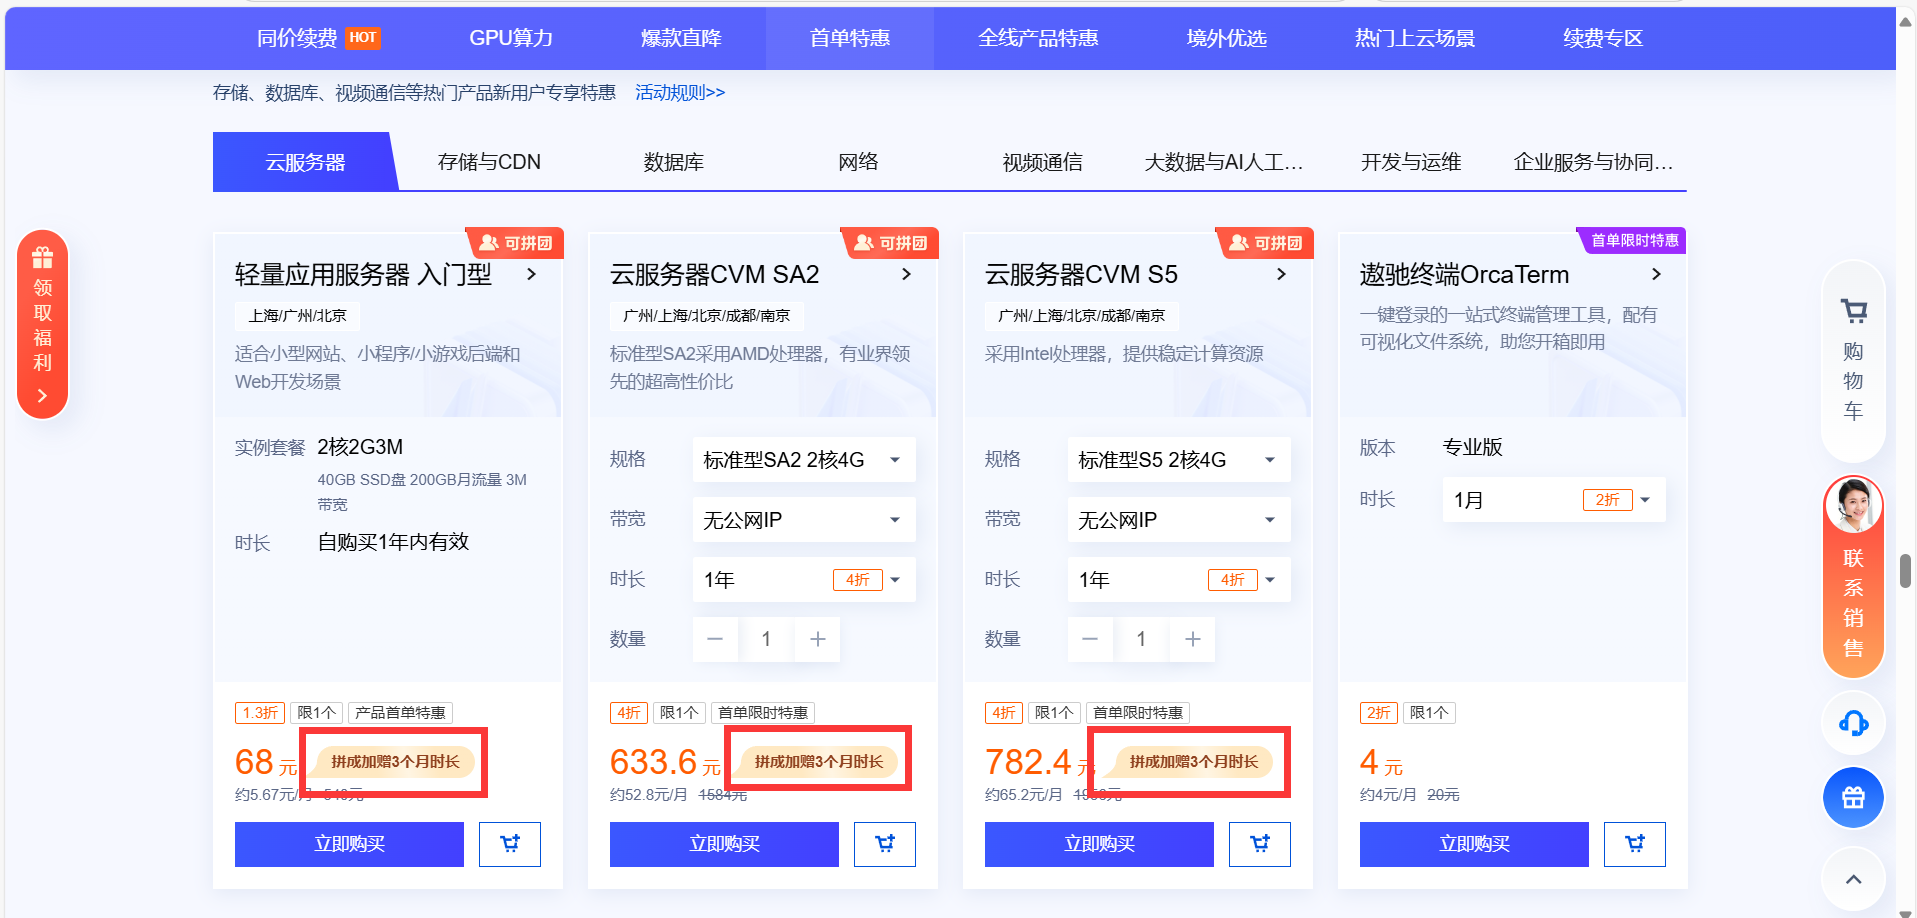Image resolution: width=1917 pixels, height=918 pixels.
Task: Open the CVM SA2 bandwidth dropdown
Action: click(804, 520)
